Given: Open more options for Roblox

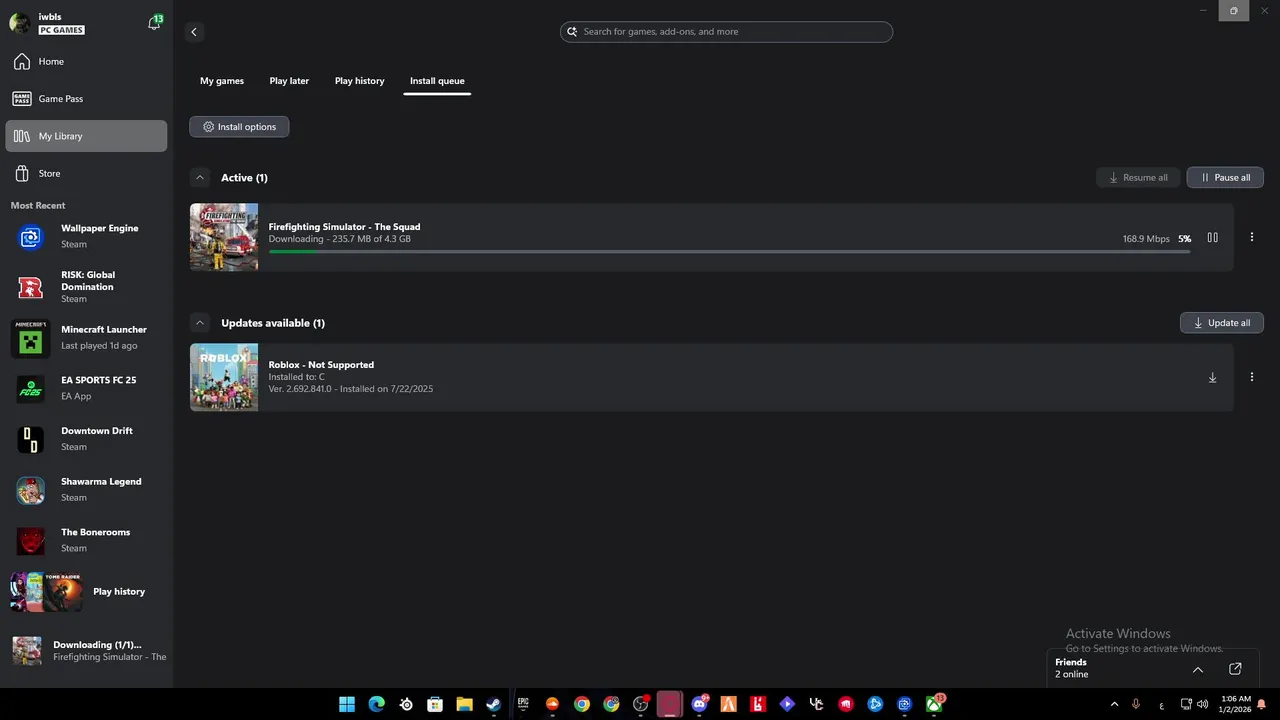Looking at the screenshot, I should (x=1251, y=378).
